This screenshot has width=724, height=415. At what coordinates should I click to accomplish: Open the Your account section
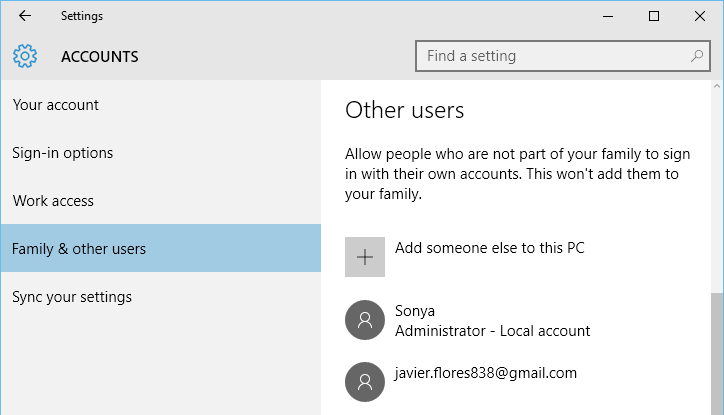tap(56, 105)
